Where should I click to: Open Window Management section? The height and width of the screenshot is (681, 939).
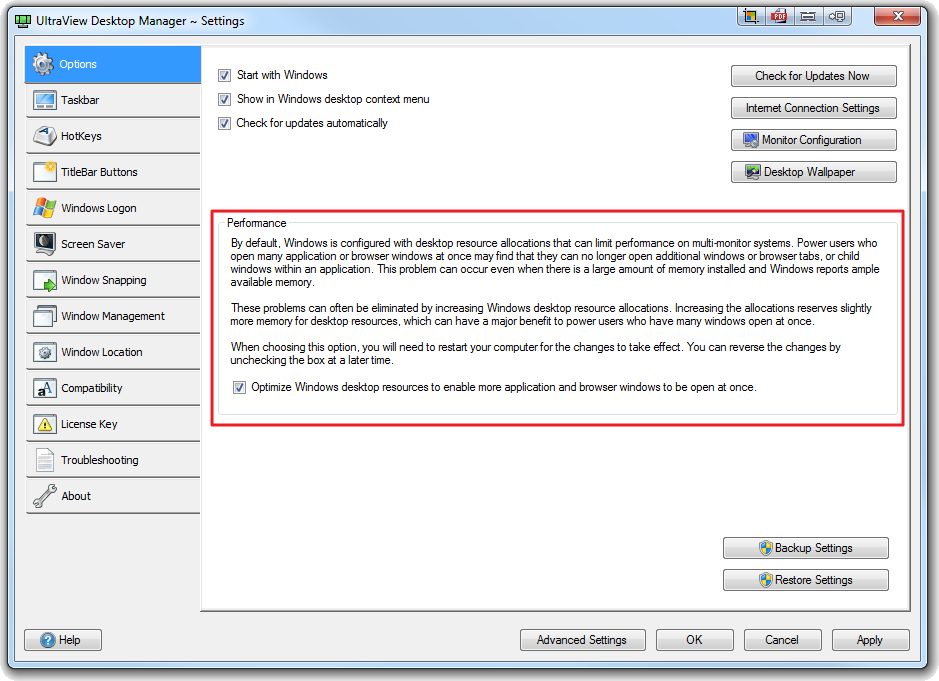pyautogui.click(x=113, y=316)
